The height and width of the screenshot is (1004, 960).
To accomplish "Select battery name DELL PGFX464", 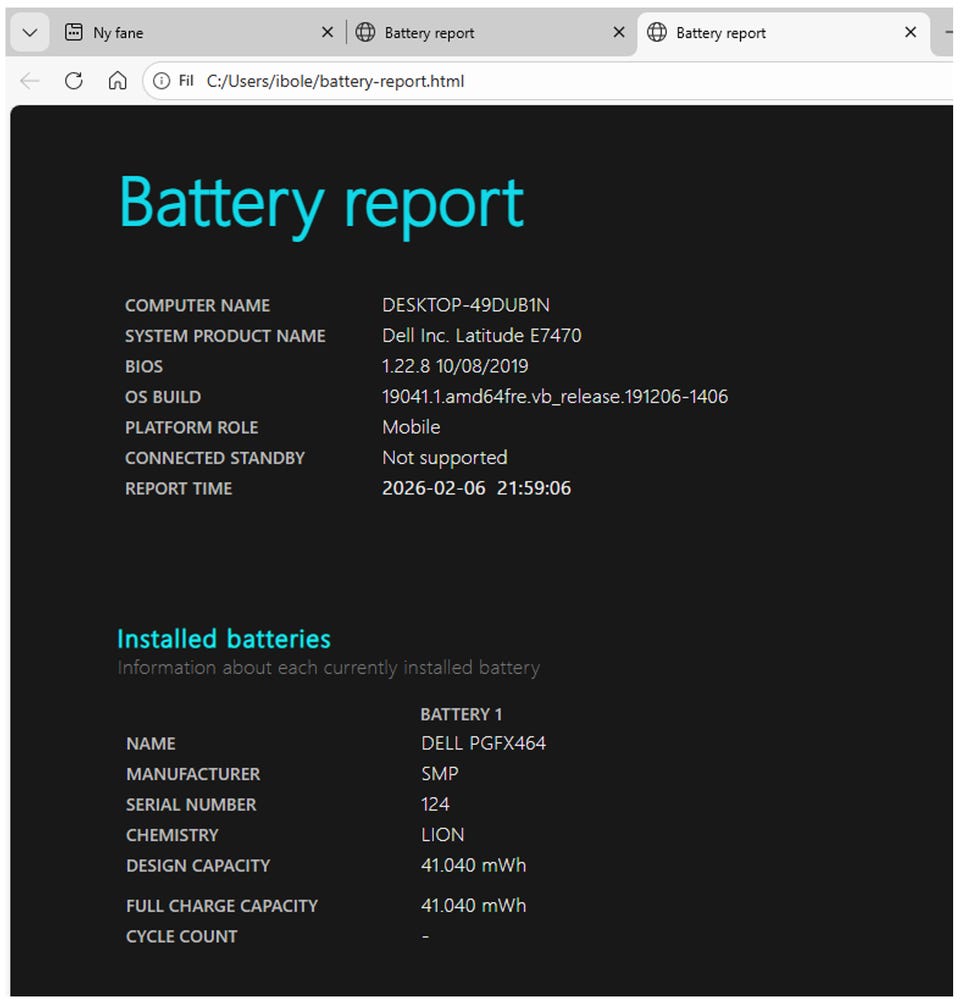I will tap(483, 743).
